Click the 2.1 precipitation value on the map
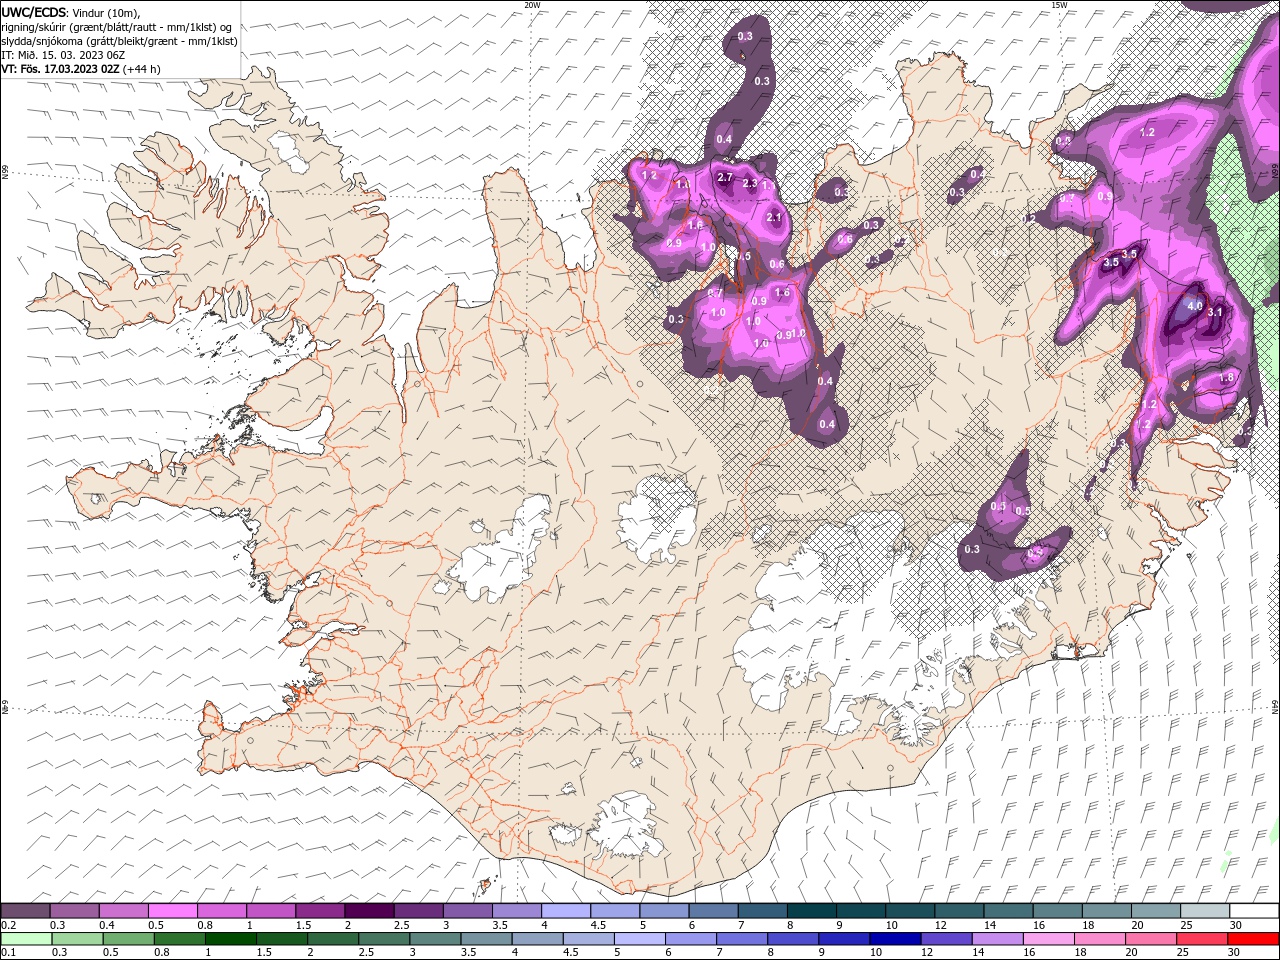The width and height of the screenshot is (1280, 960). pos(773,217)
